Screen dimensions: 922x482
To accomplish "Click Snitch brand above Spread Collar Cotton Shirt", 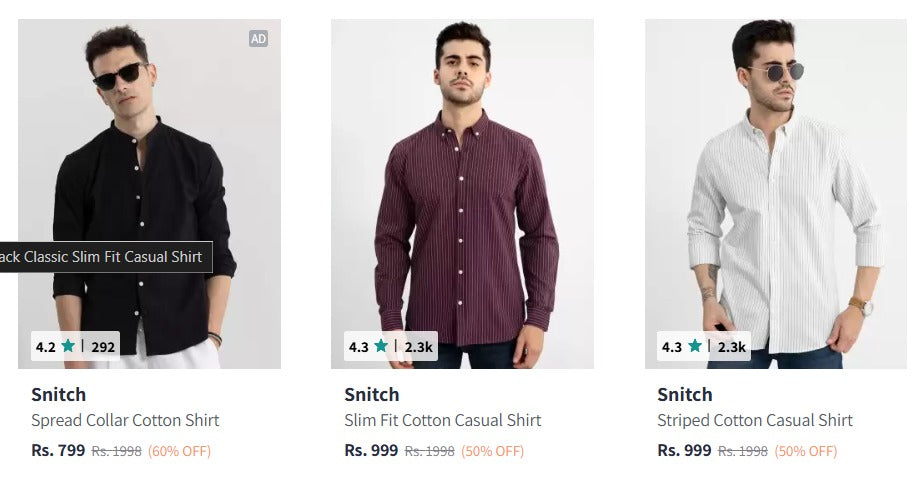I will (59, 395).
